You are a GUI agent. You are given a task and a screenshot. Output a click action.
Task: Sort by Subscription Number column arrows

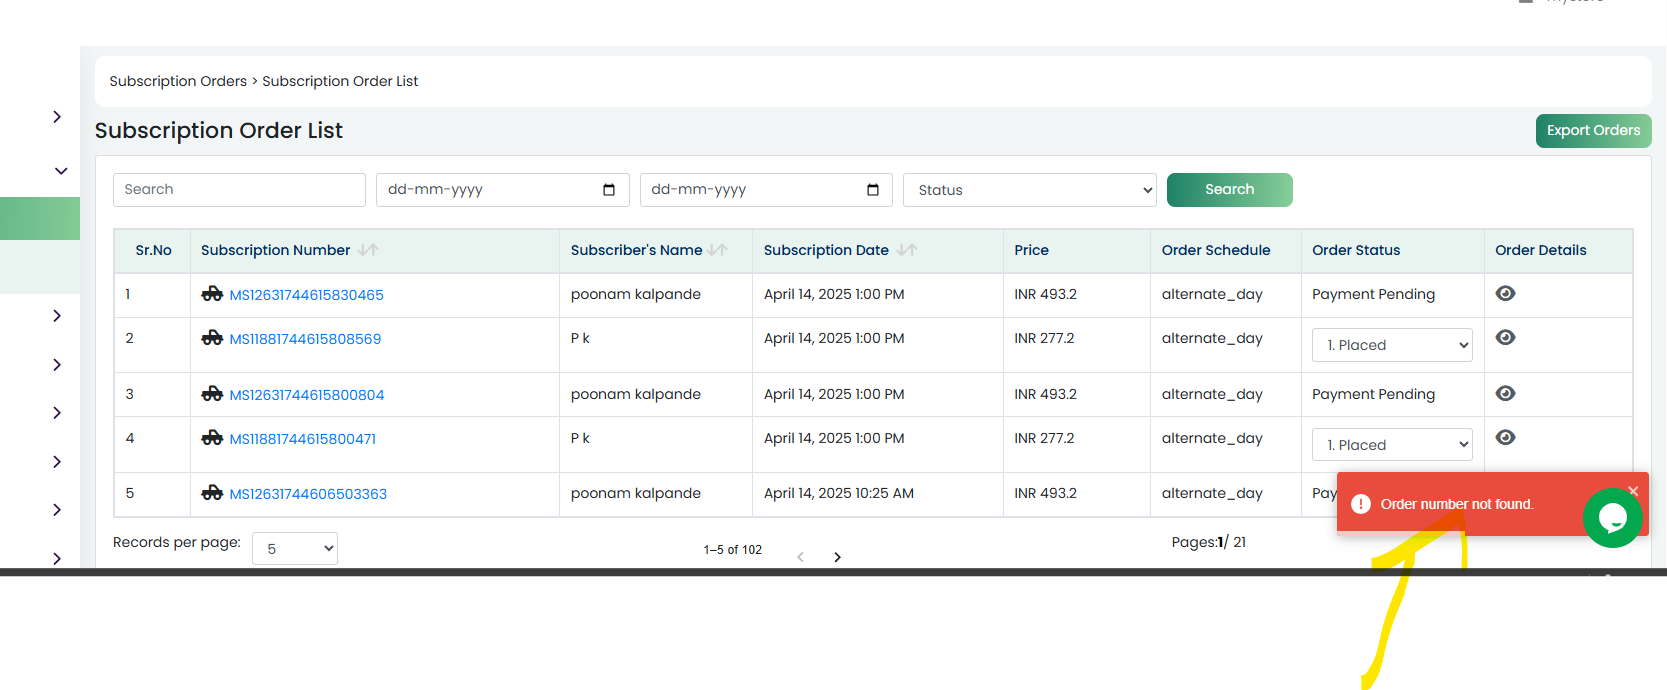(368, 250)
